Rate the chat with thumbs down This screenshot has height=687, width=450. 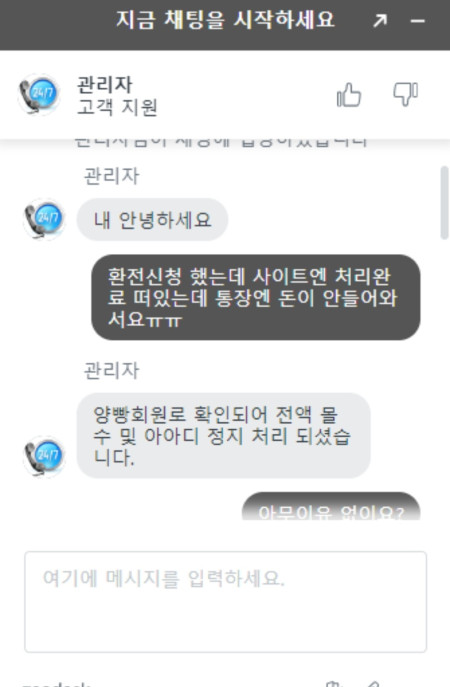point(405,94)
